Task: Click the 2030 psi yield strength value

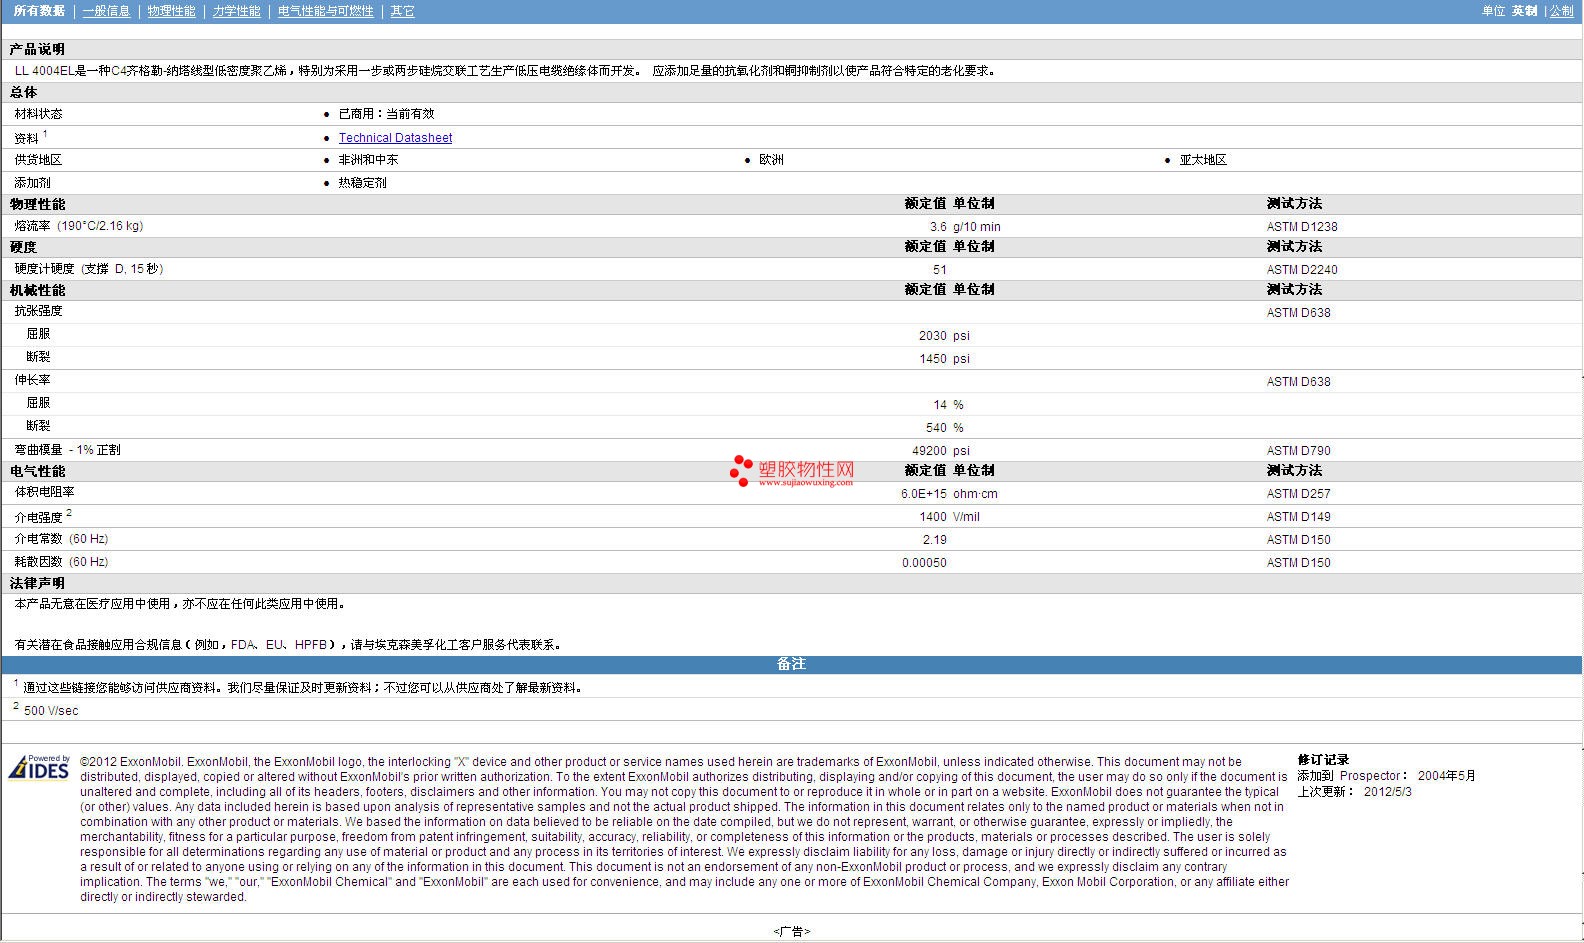Action: [944, 336]
